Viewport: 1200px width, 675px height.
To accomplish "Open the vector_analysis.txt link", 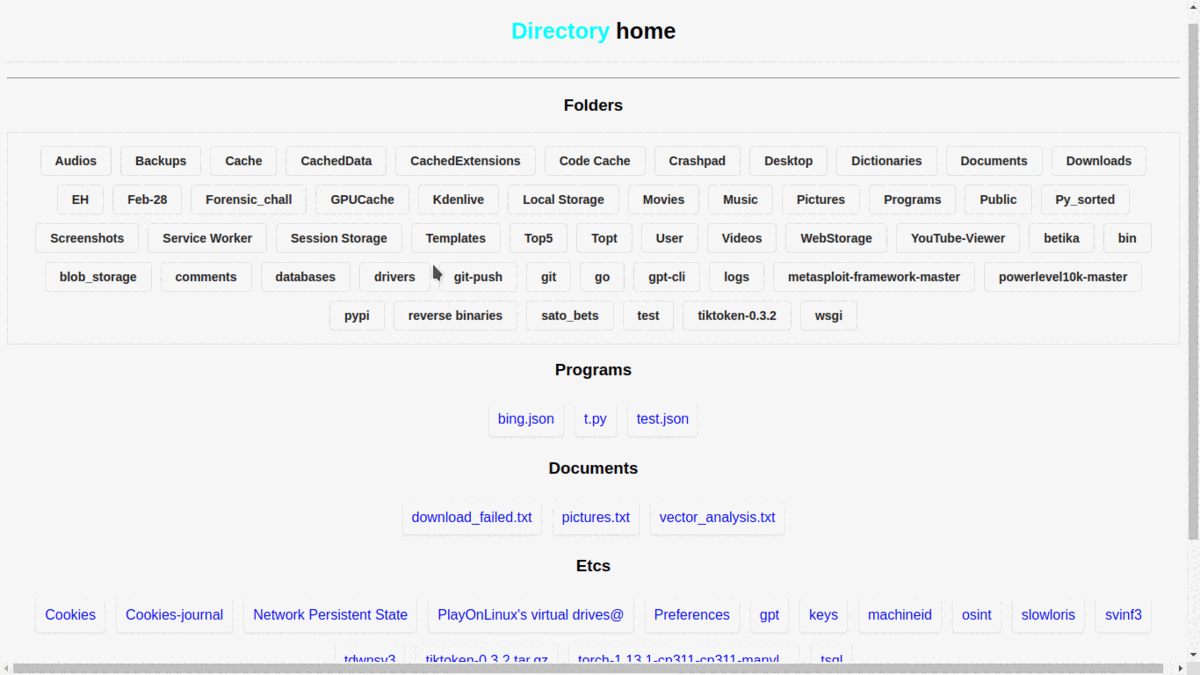I will click(717, 517).
